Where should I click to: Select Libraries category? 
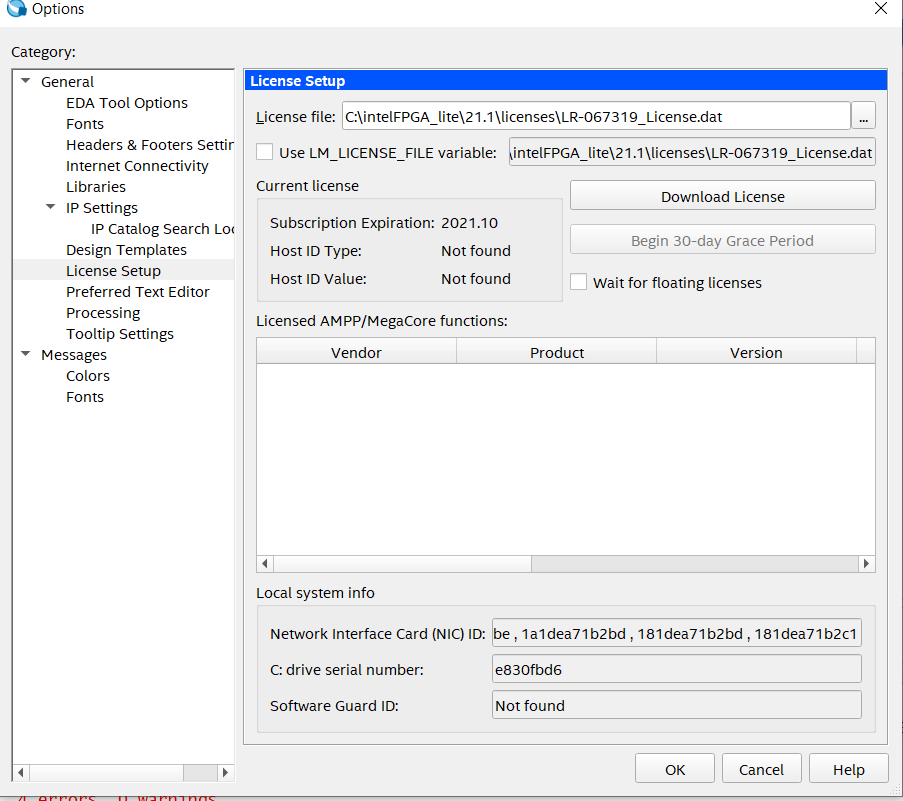tap(96, 187)
